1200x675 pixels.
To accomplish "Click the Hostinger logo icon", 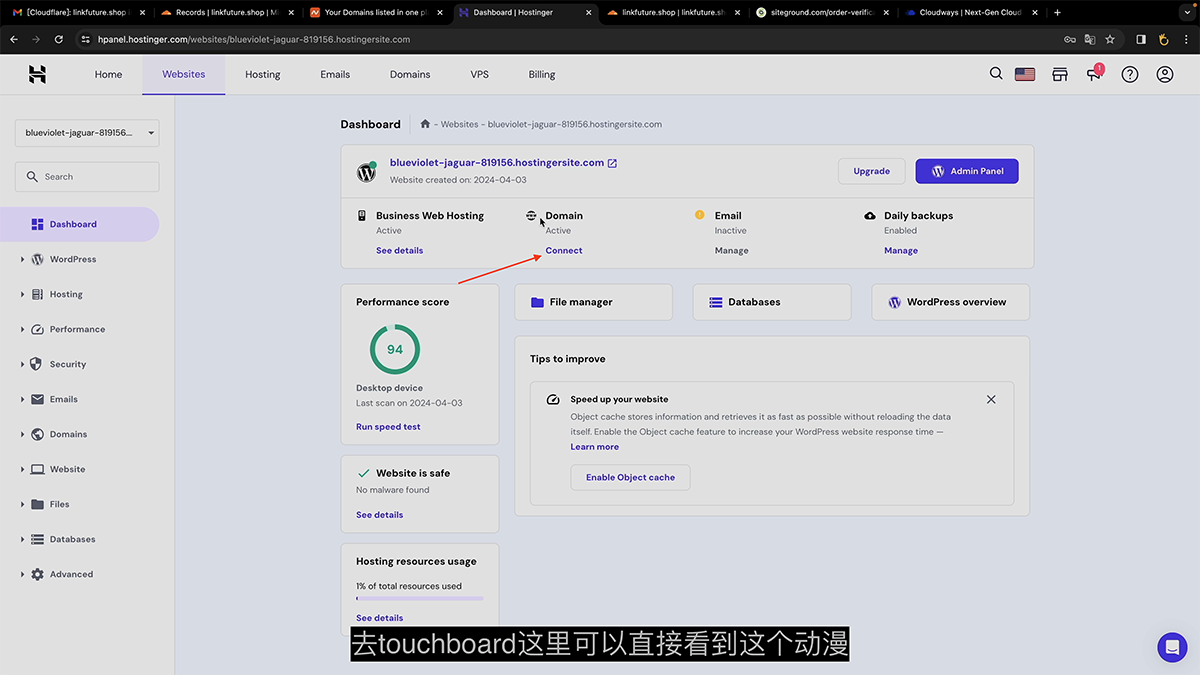I will click(37, 74).
